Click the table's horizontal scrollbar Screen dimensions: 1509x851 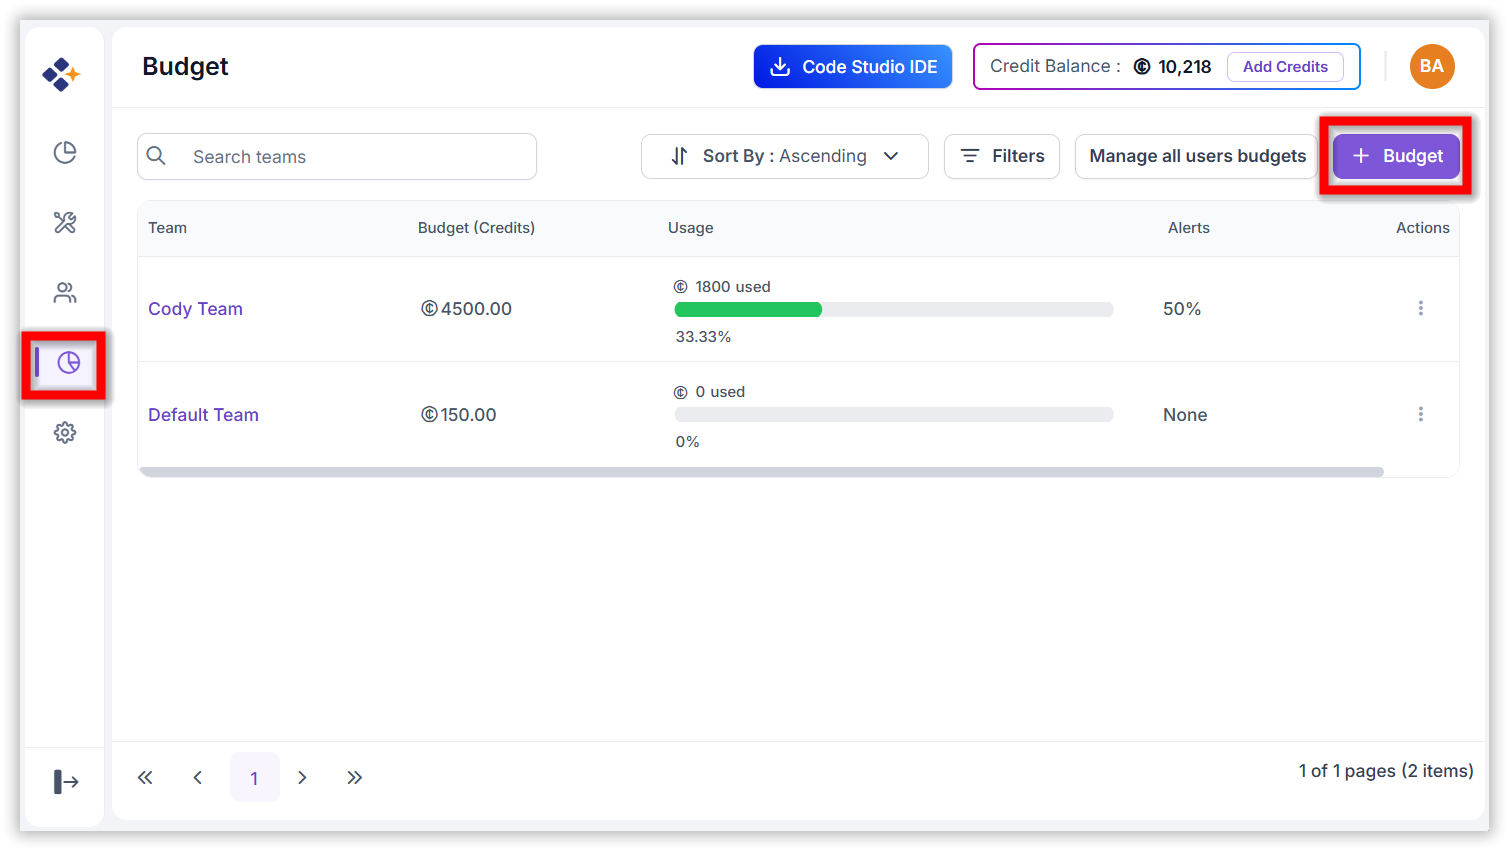click(761, 472)
